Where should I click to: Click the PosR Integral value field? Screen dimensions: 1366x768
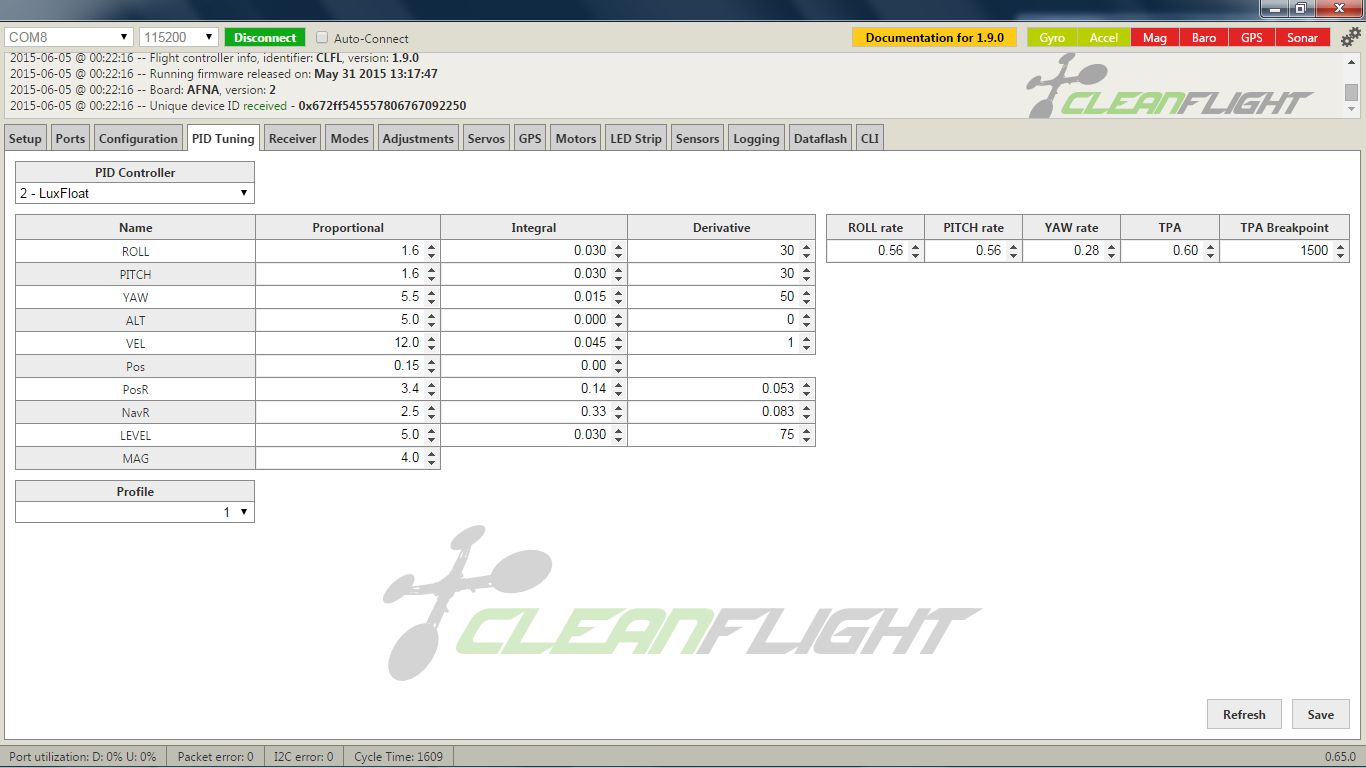[x=534, y=389]
